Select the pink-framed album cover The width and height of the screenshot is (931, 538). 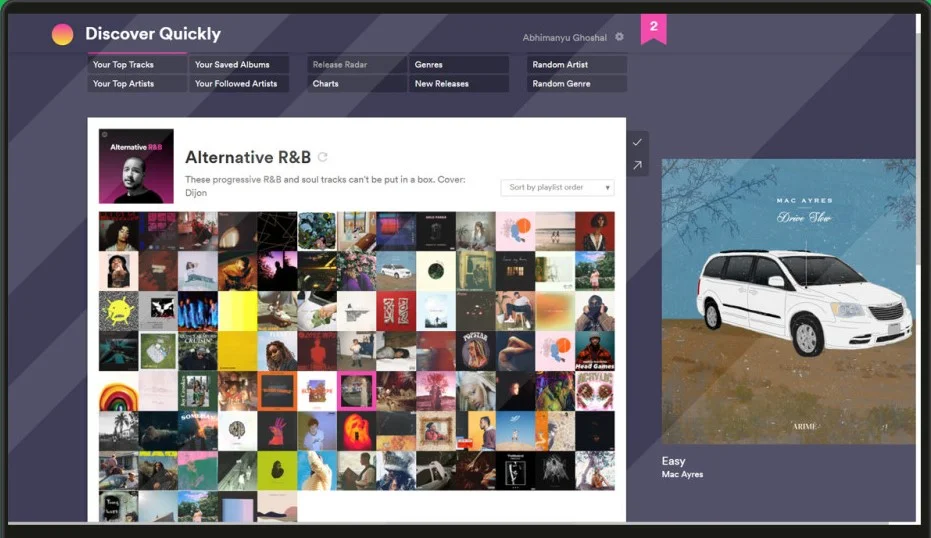coord(356,391)
